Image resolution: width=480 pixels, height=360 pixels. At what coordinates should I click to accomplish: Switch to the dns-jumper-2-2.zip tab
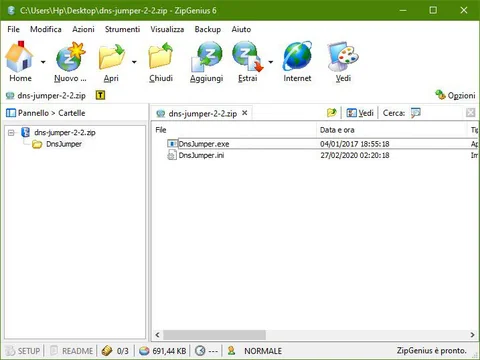202,113
